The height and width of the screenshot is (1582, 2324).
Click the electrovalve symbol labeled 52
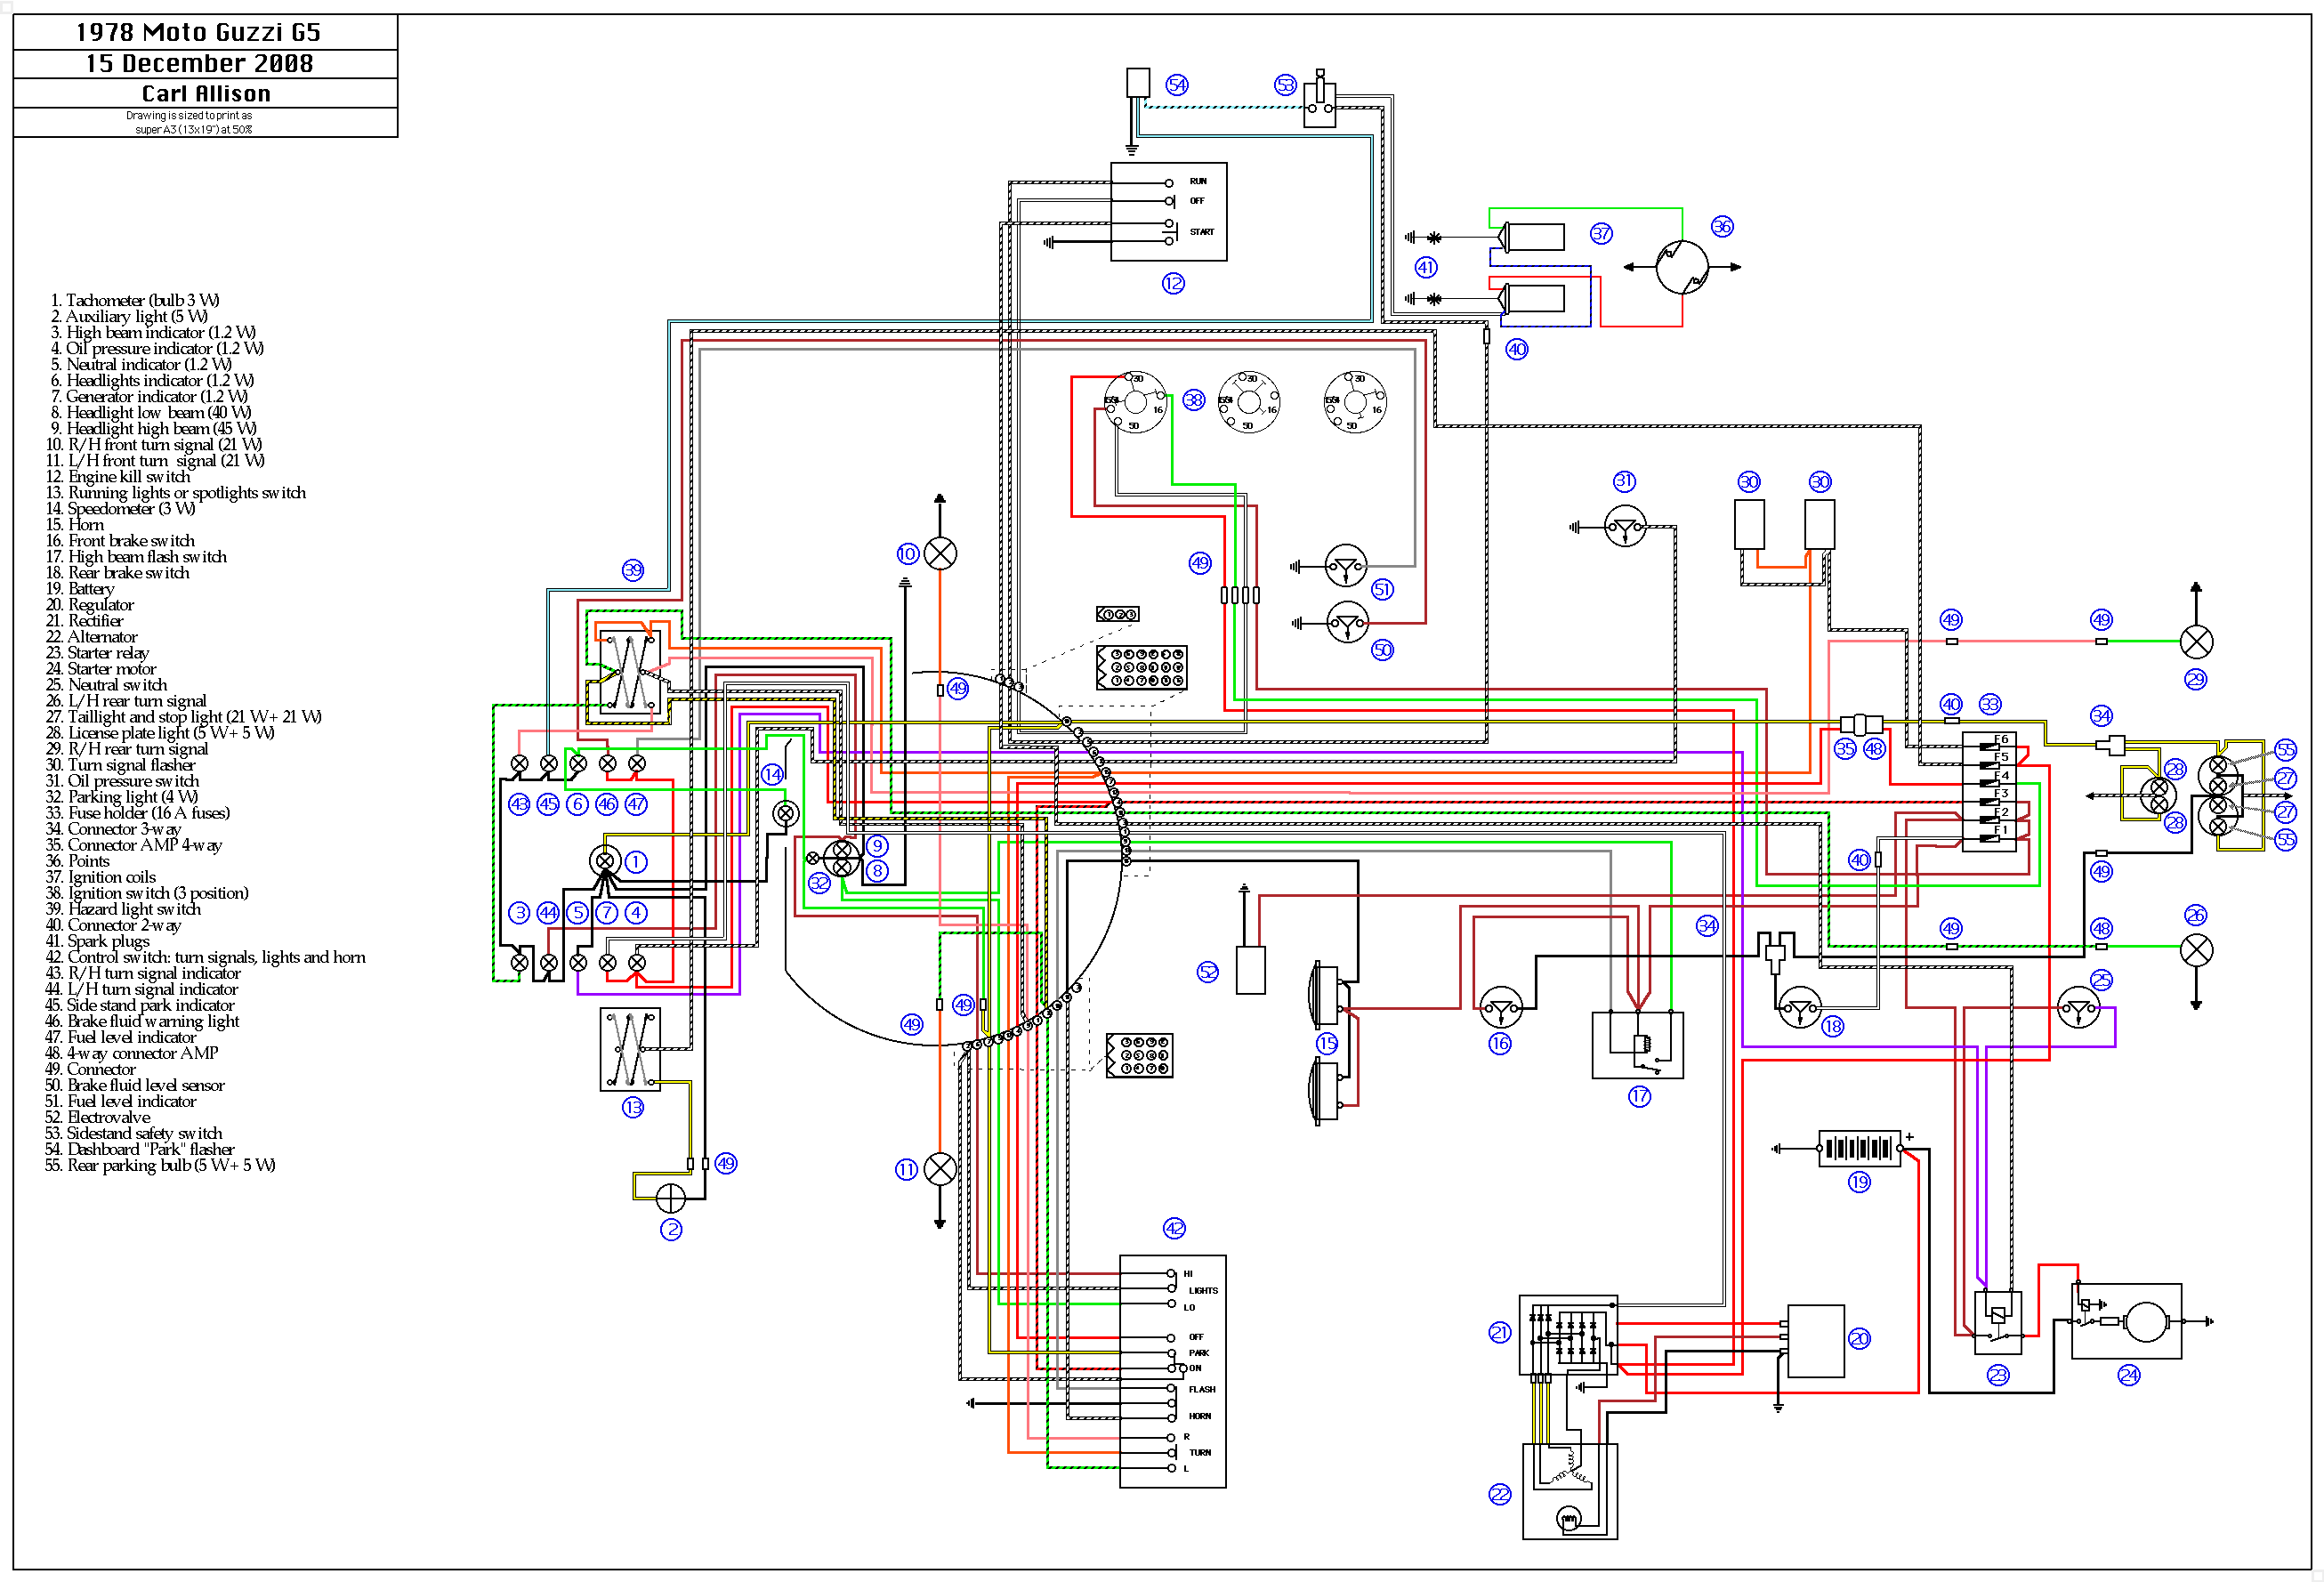click(1250, 969)
